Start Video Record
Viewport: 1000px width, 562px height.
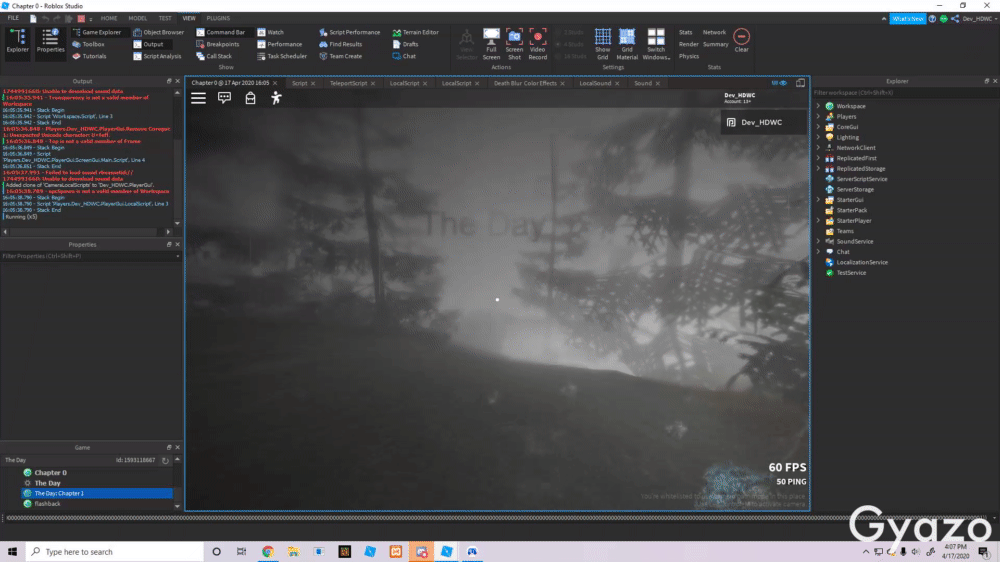click(x=538, y=44)
